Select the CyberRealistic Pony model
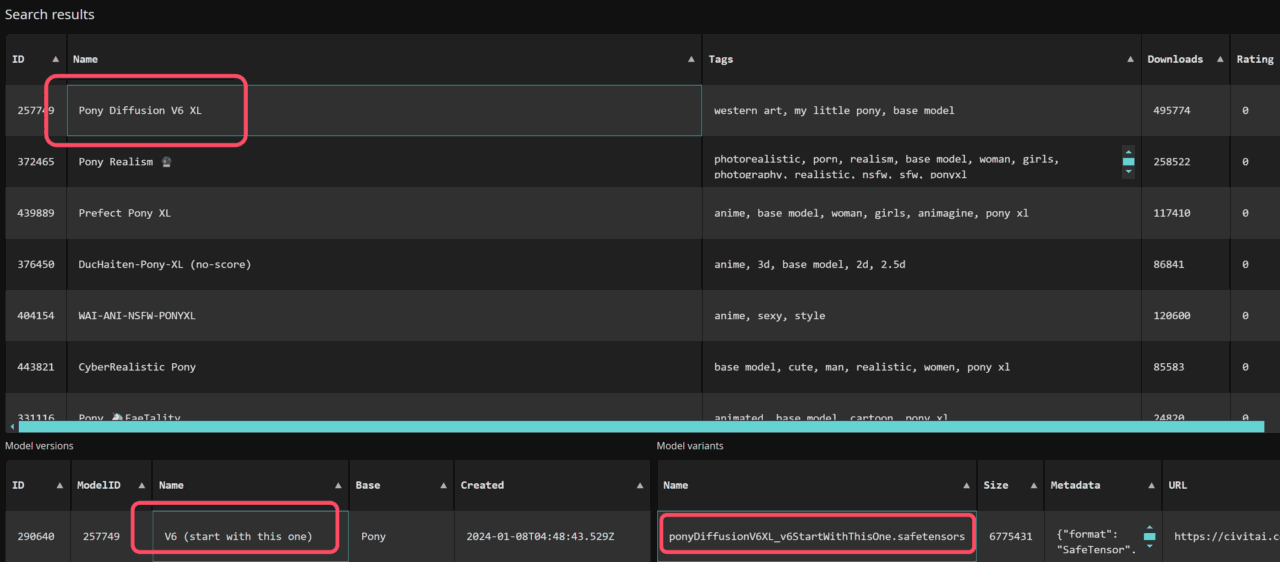1280x562 pixels. (x=137, y=367)
